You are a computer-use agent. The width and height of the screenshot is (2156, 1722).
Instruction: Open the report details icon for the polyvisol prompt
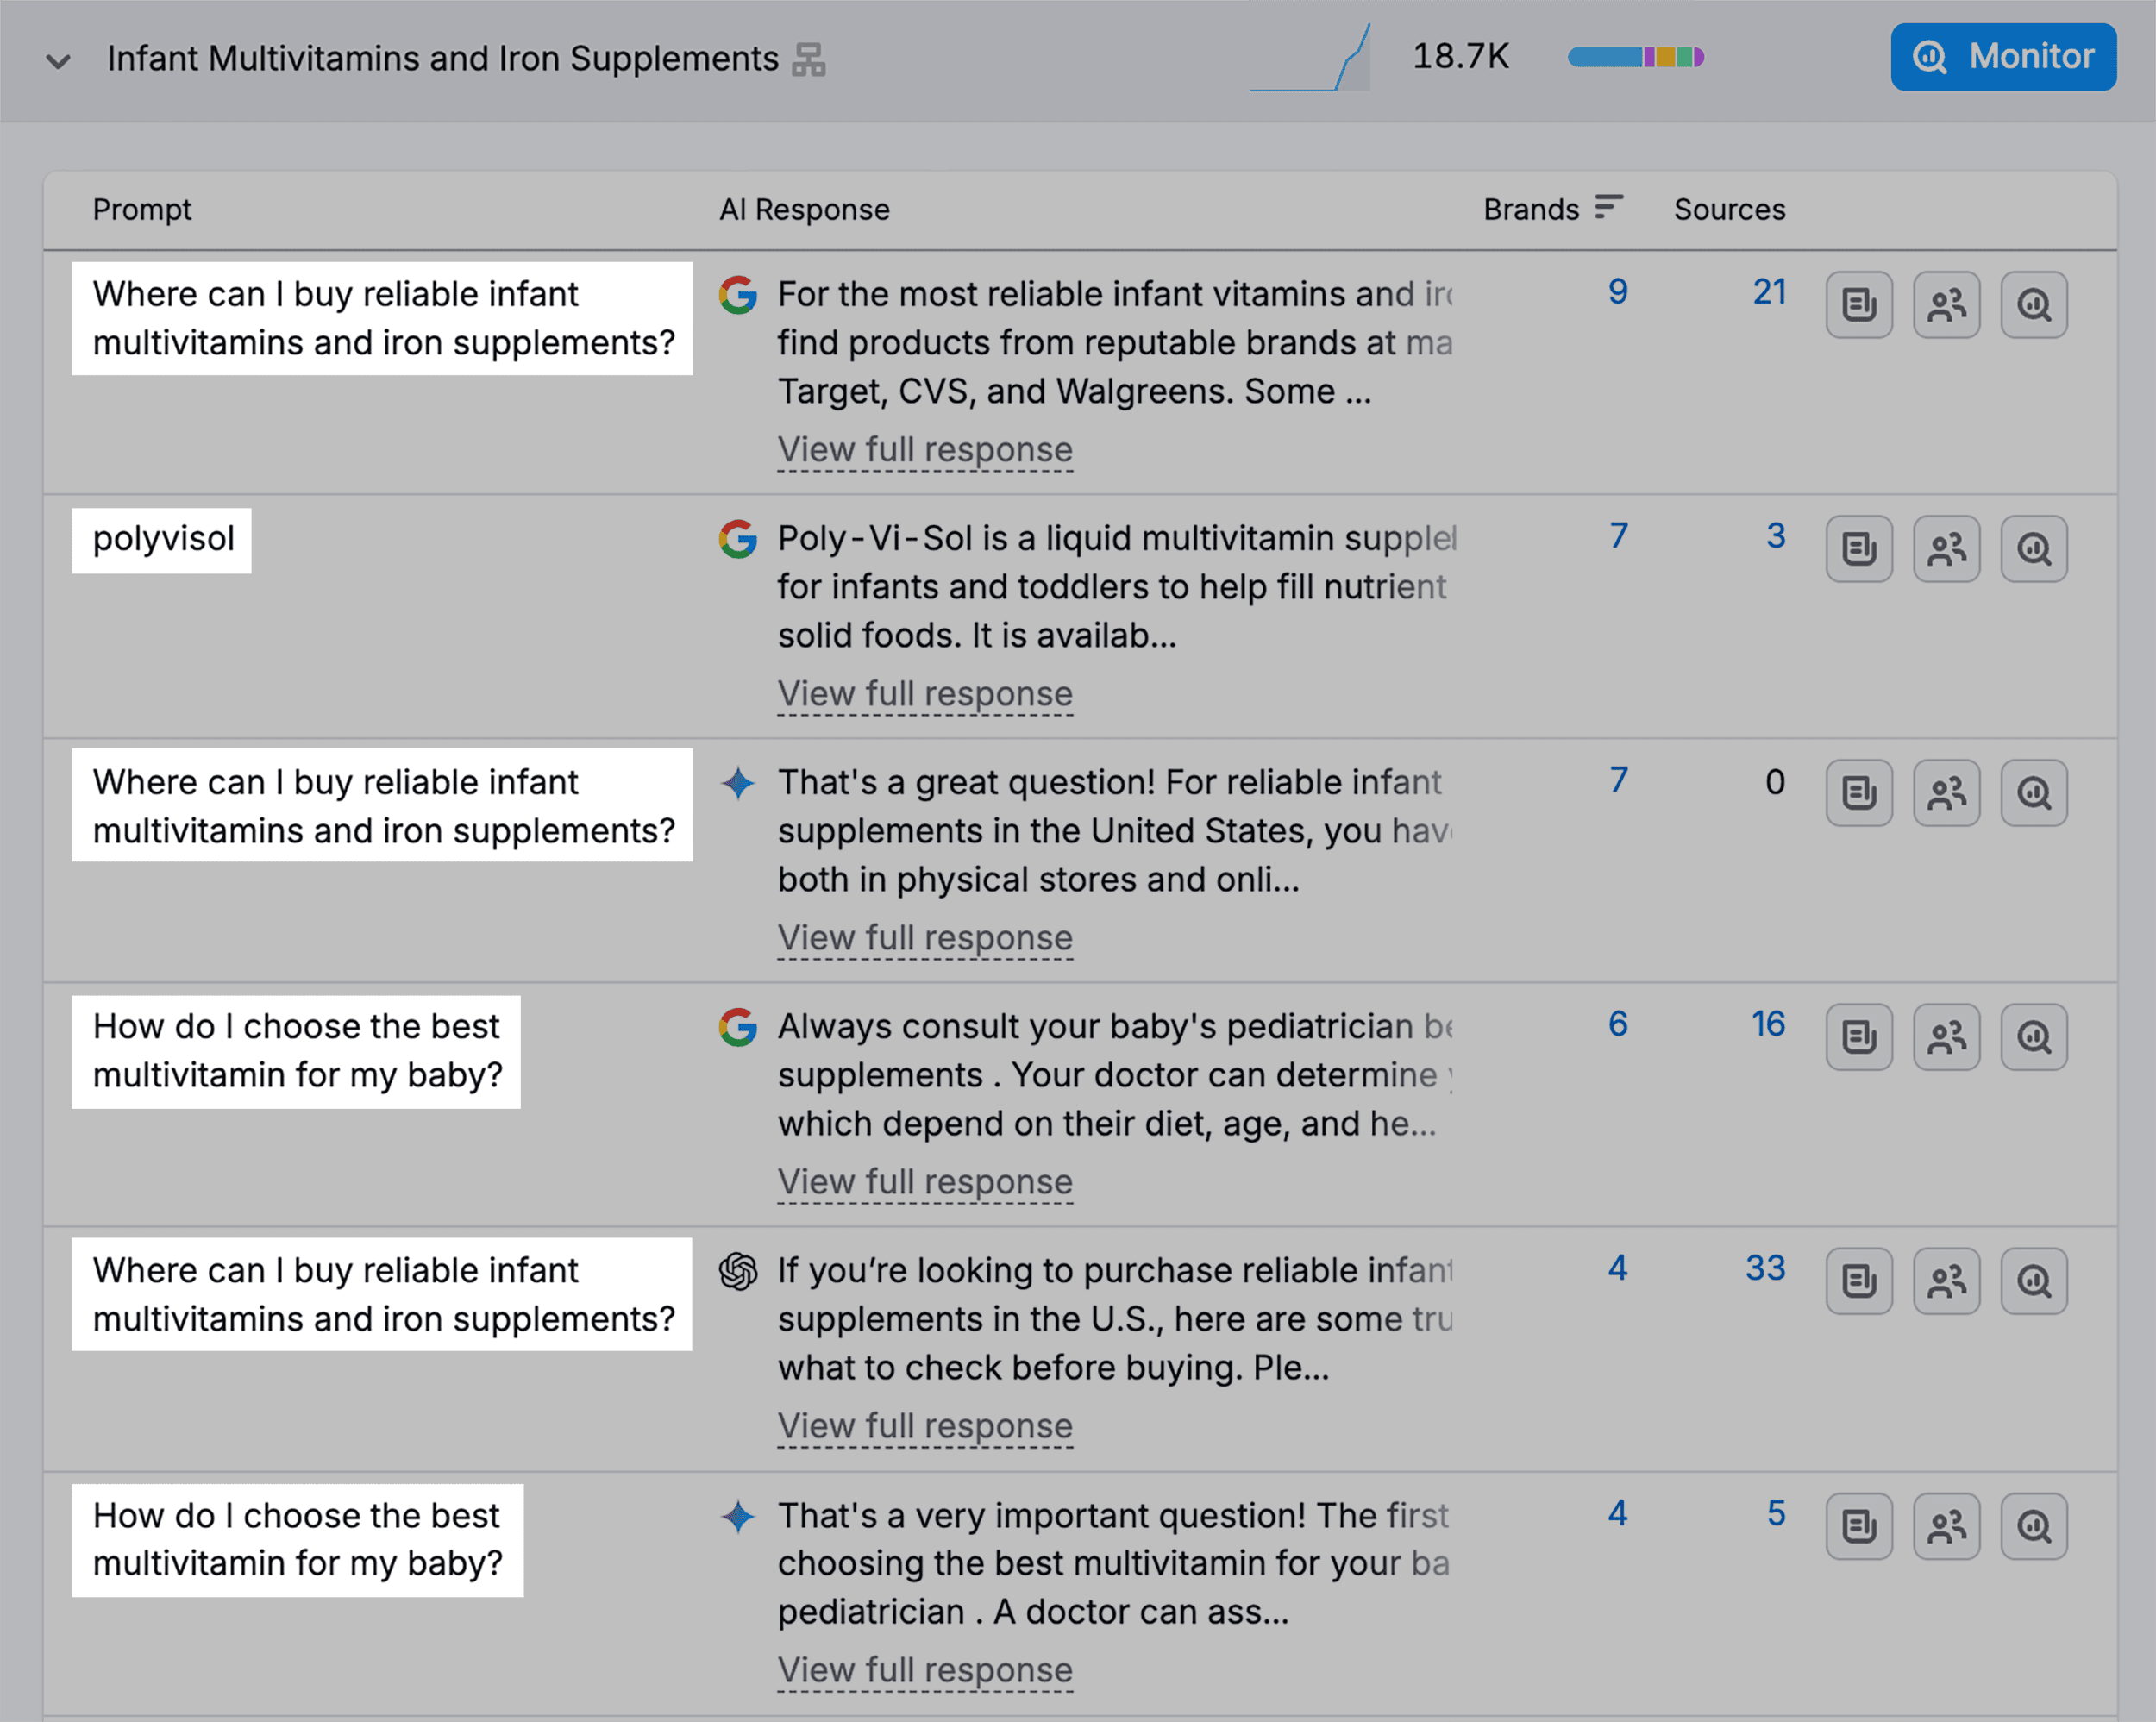click(1858, 548)
